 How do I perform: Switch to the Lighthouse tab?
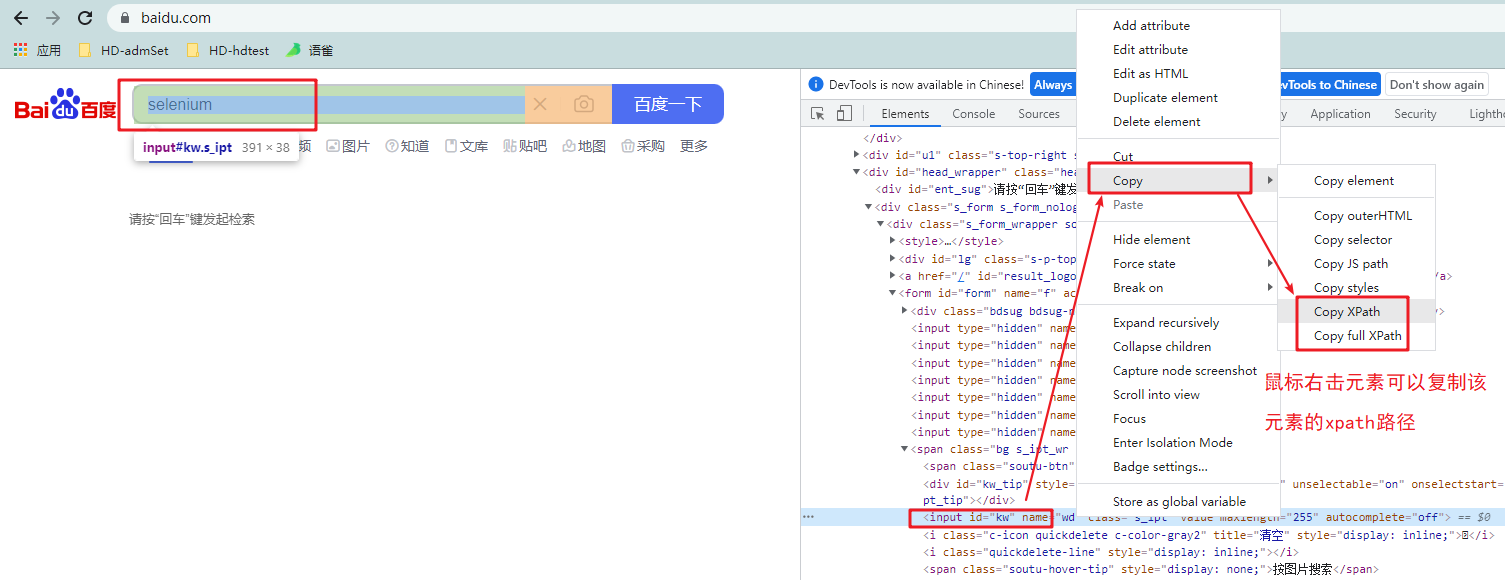click(1486, 114)
